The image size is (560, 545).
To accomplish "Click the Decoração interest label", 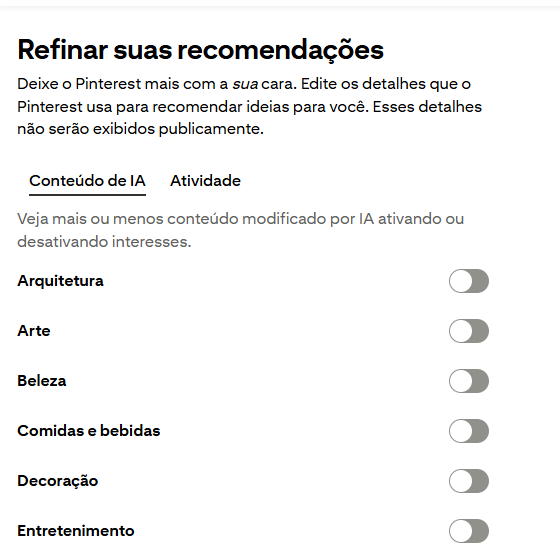I will tap(58, 481).
